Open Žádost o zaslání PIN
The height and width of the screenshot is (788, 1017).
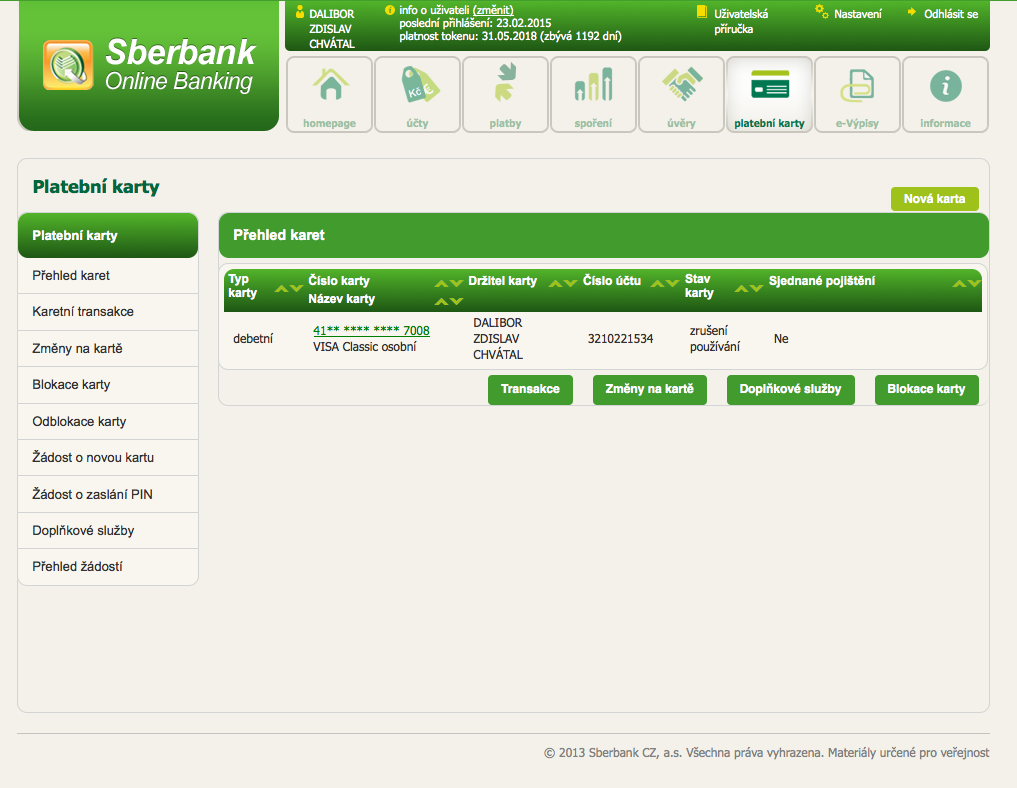coord(108,494)
